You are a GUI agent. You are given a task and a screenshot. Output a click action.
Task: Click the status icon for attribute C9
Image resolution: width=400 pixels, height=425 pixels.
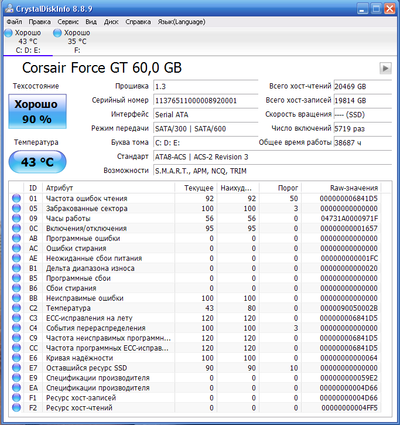[16, 338]
